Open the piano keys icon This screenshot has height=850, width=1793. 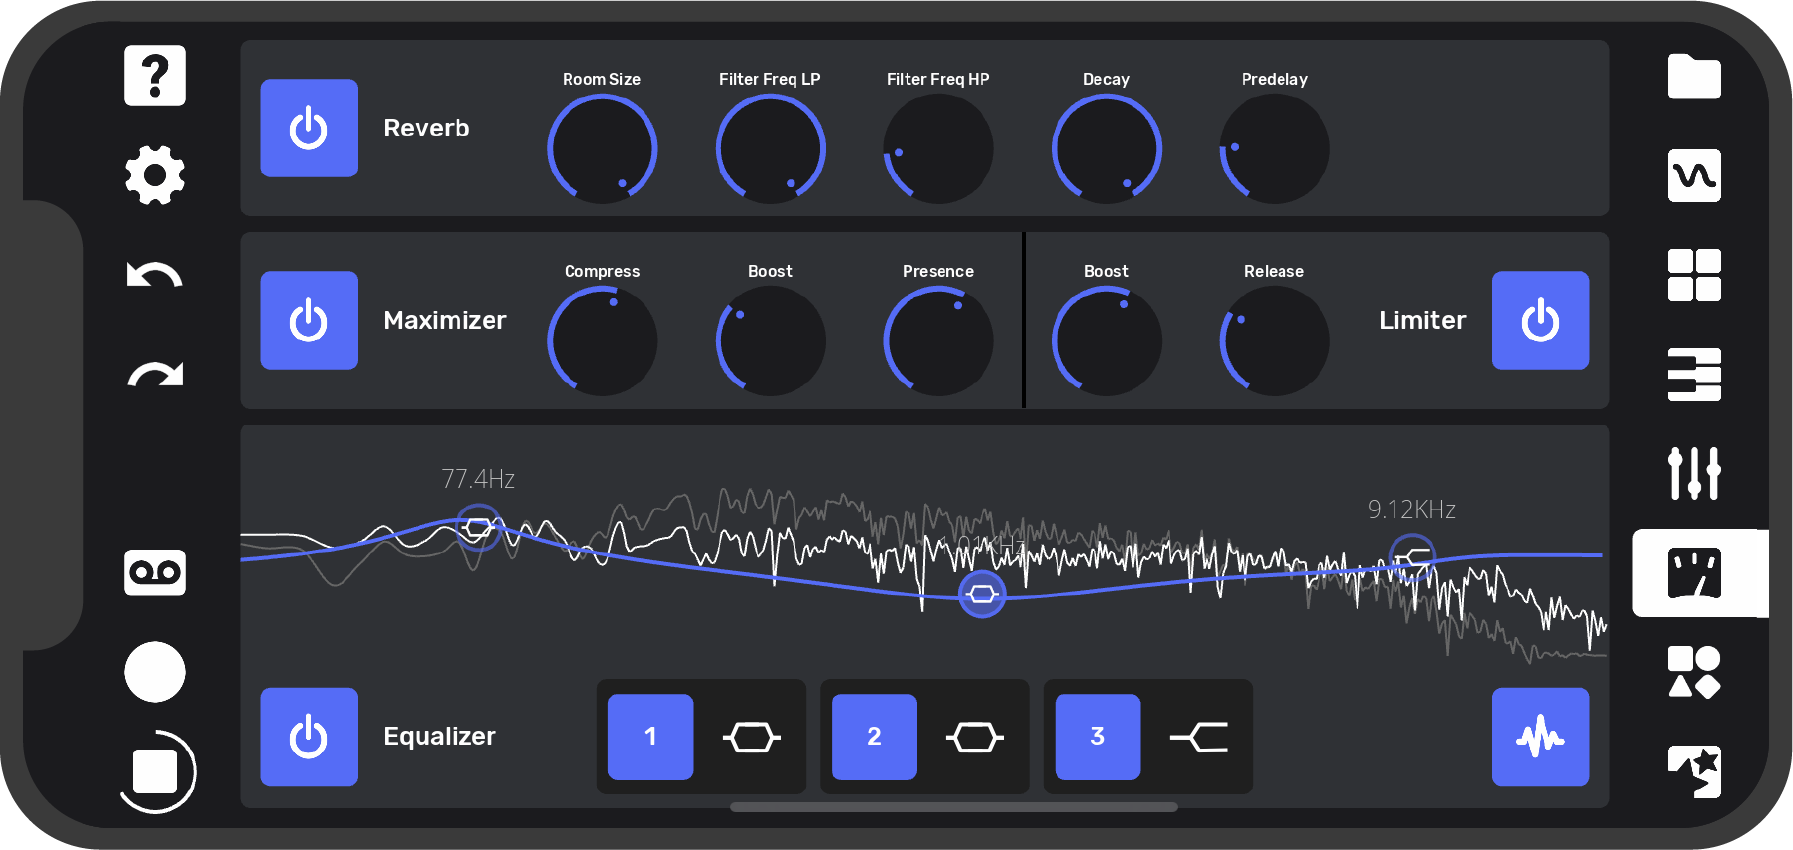click(1694, 374)
